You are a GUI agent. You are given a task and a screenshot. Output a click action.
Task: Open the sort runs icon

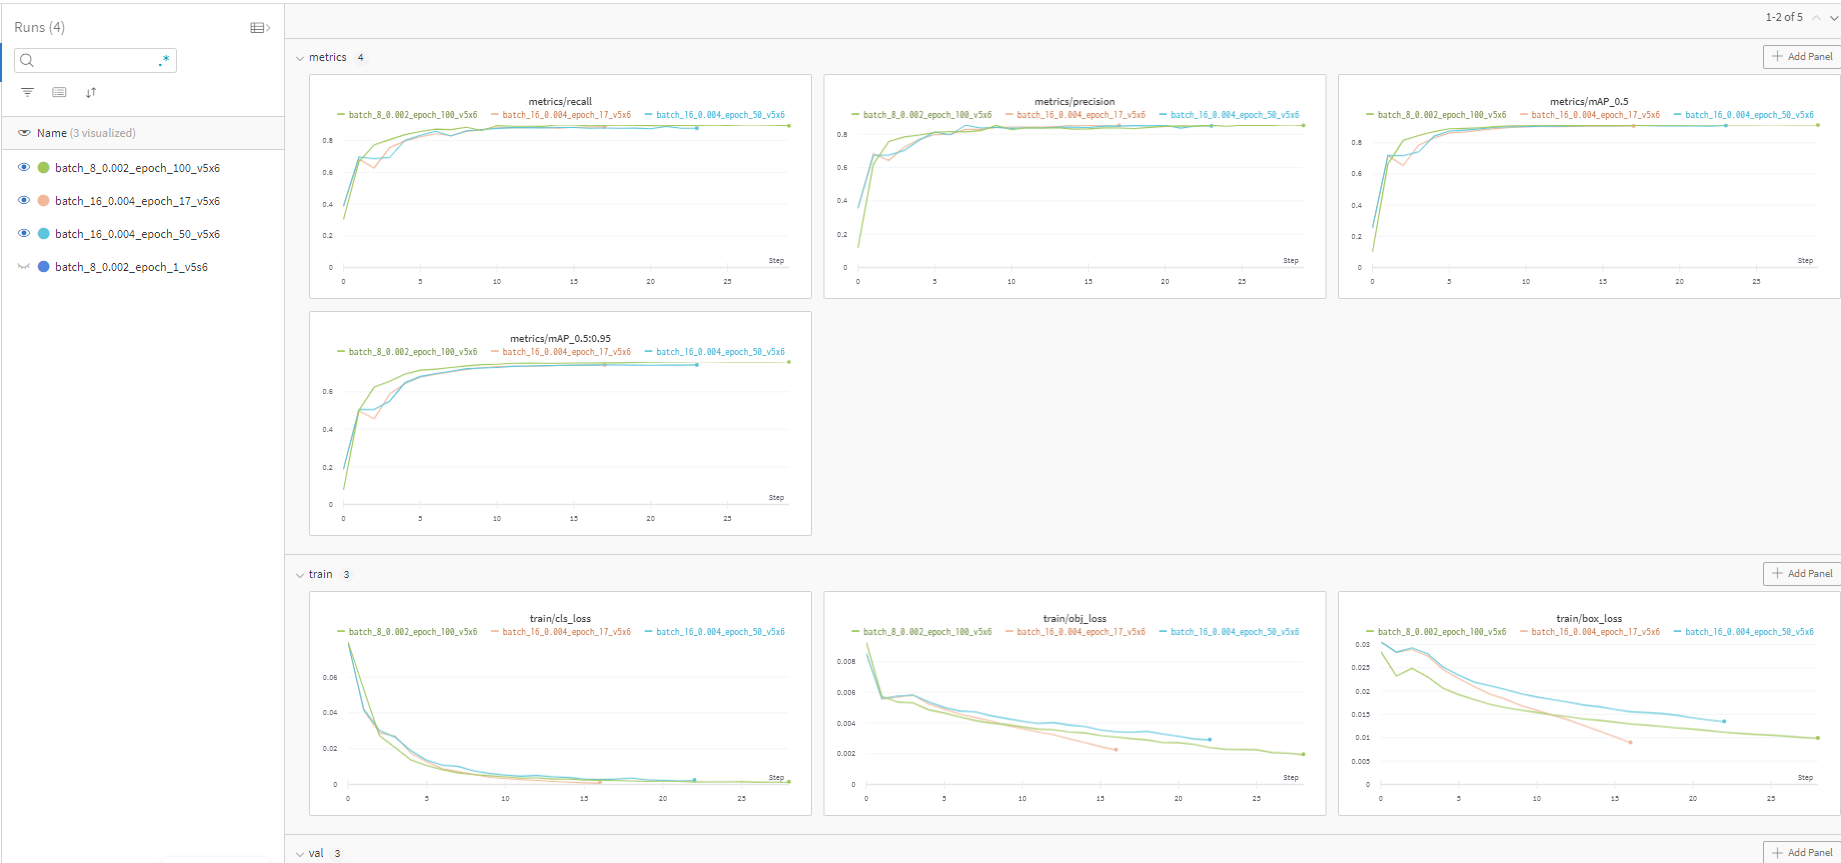(91, 92)
